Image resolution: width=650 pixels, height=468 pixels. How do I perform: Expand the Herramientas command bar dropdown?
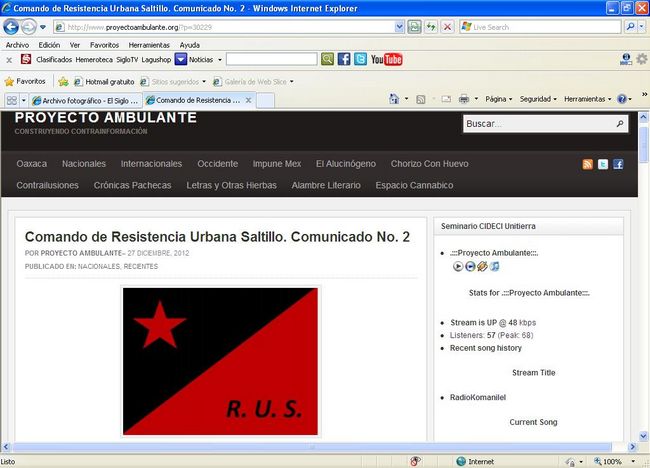tap(588, 100)
